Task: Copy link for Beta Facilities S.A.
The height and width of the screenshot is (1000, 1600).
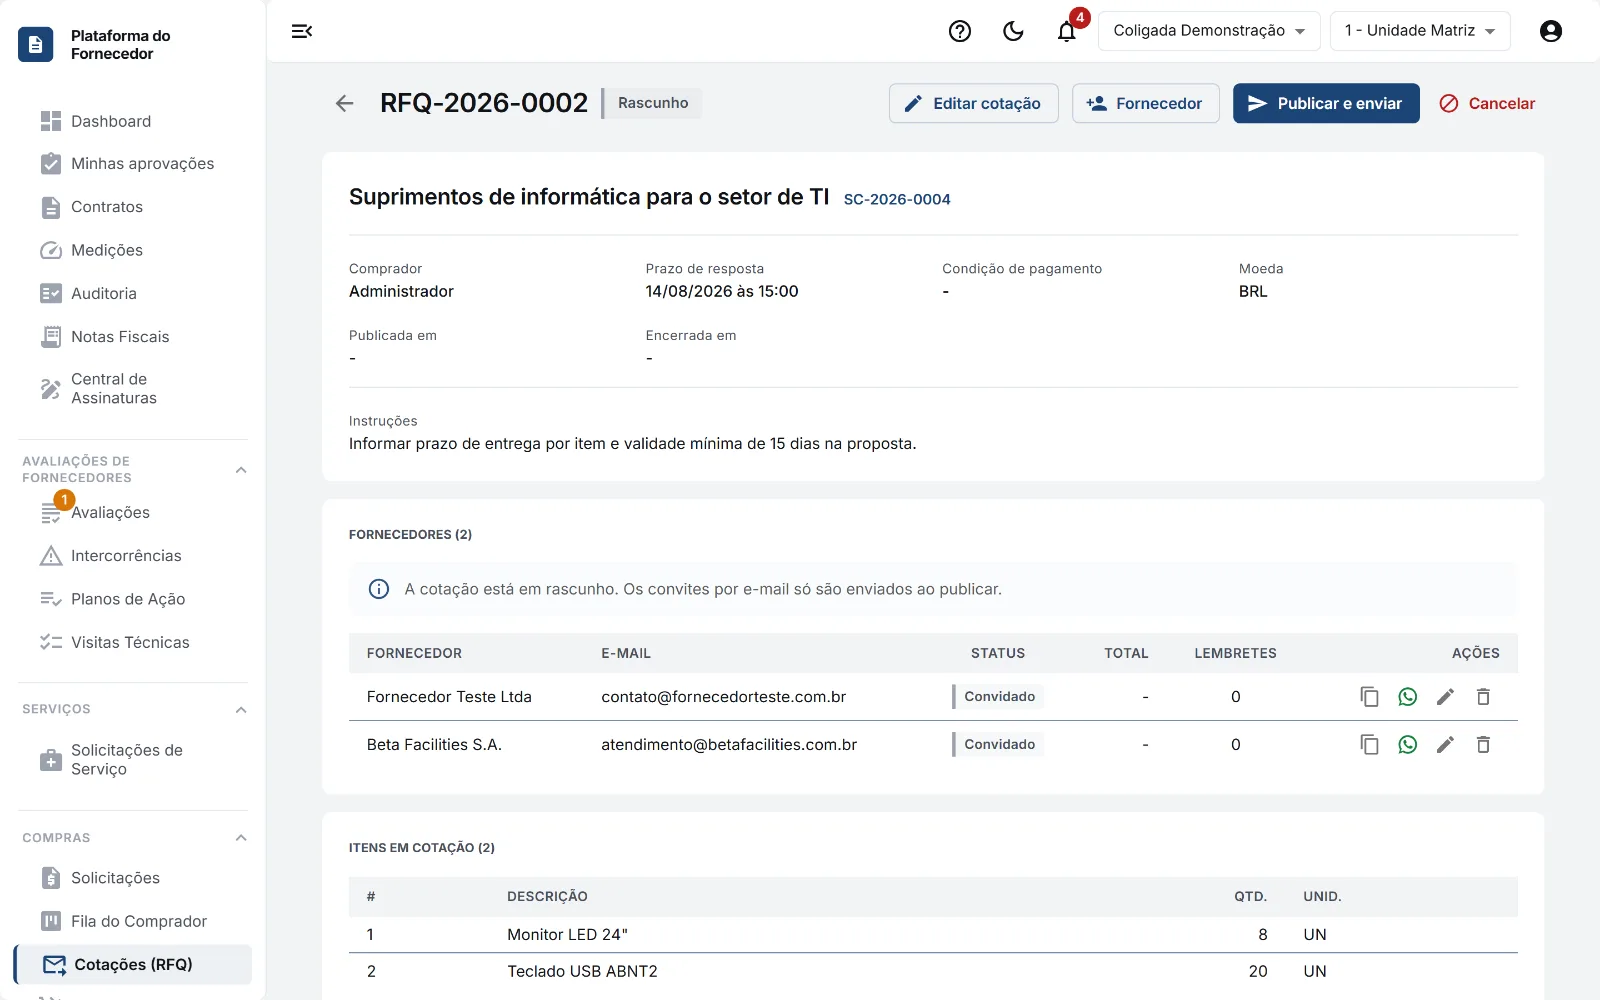Action: pyautogui.click(x=1370, y=745)
